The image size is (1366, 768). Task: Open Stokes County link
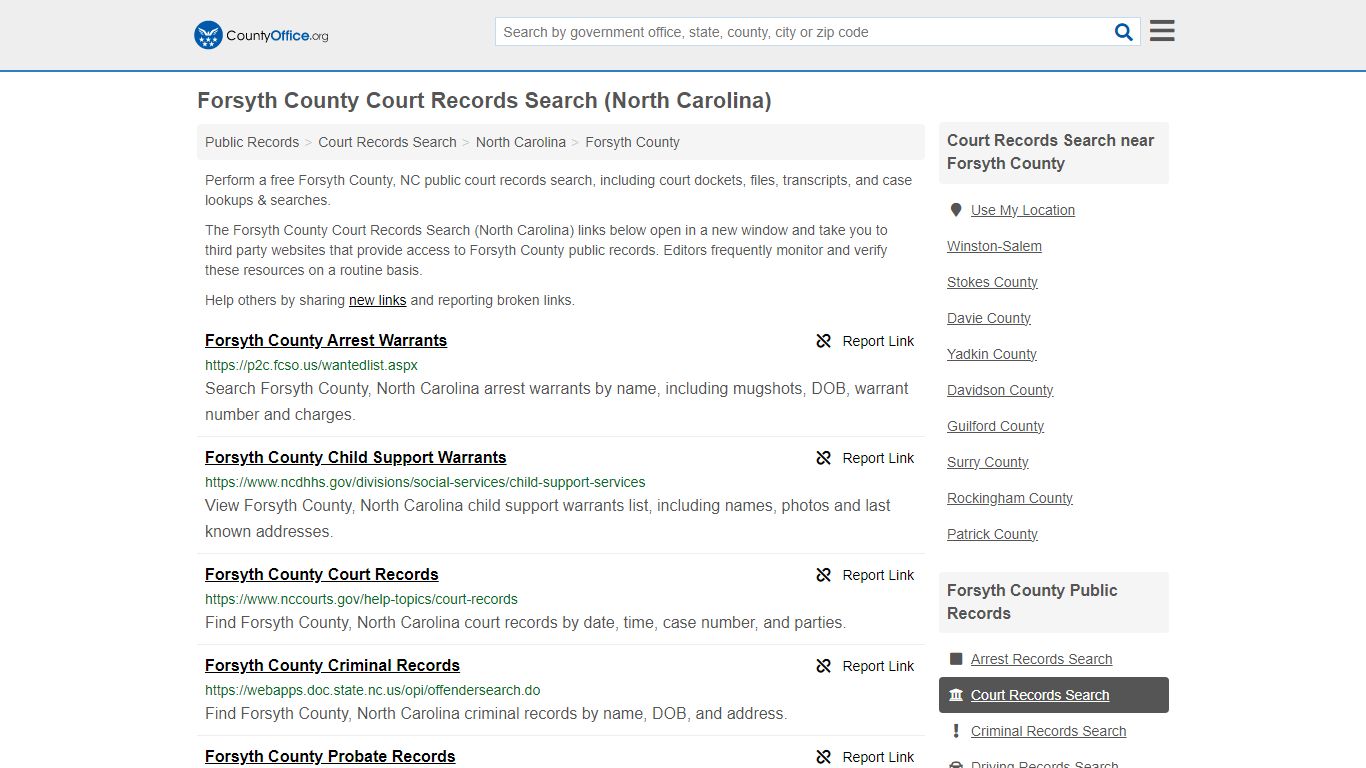pos(992,282)
